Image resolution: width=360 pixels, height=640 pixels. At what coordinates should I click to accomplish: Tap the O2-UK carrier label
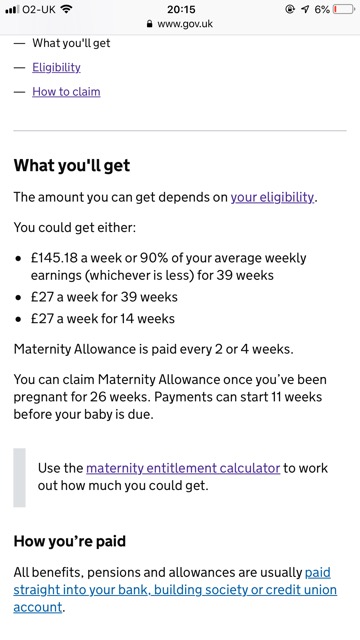39,9
